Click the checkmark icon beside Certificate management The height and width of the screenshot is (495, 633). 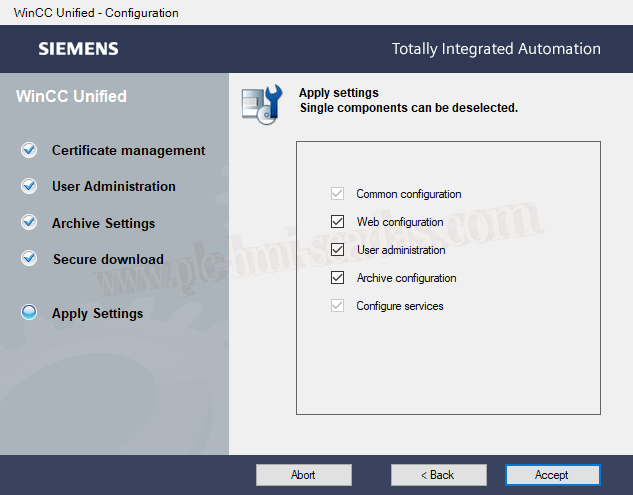(x=29, y=150)
